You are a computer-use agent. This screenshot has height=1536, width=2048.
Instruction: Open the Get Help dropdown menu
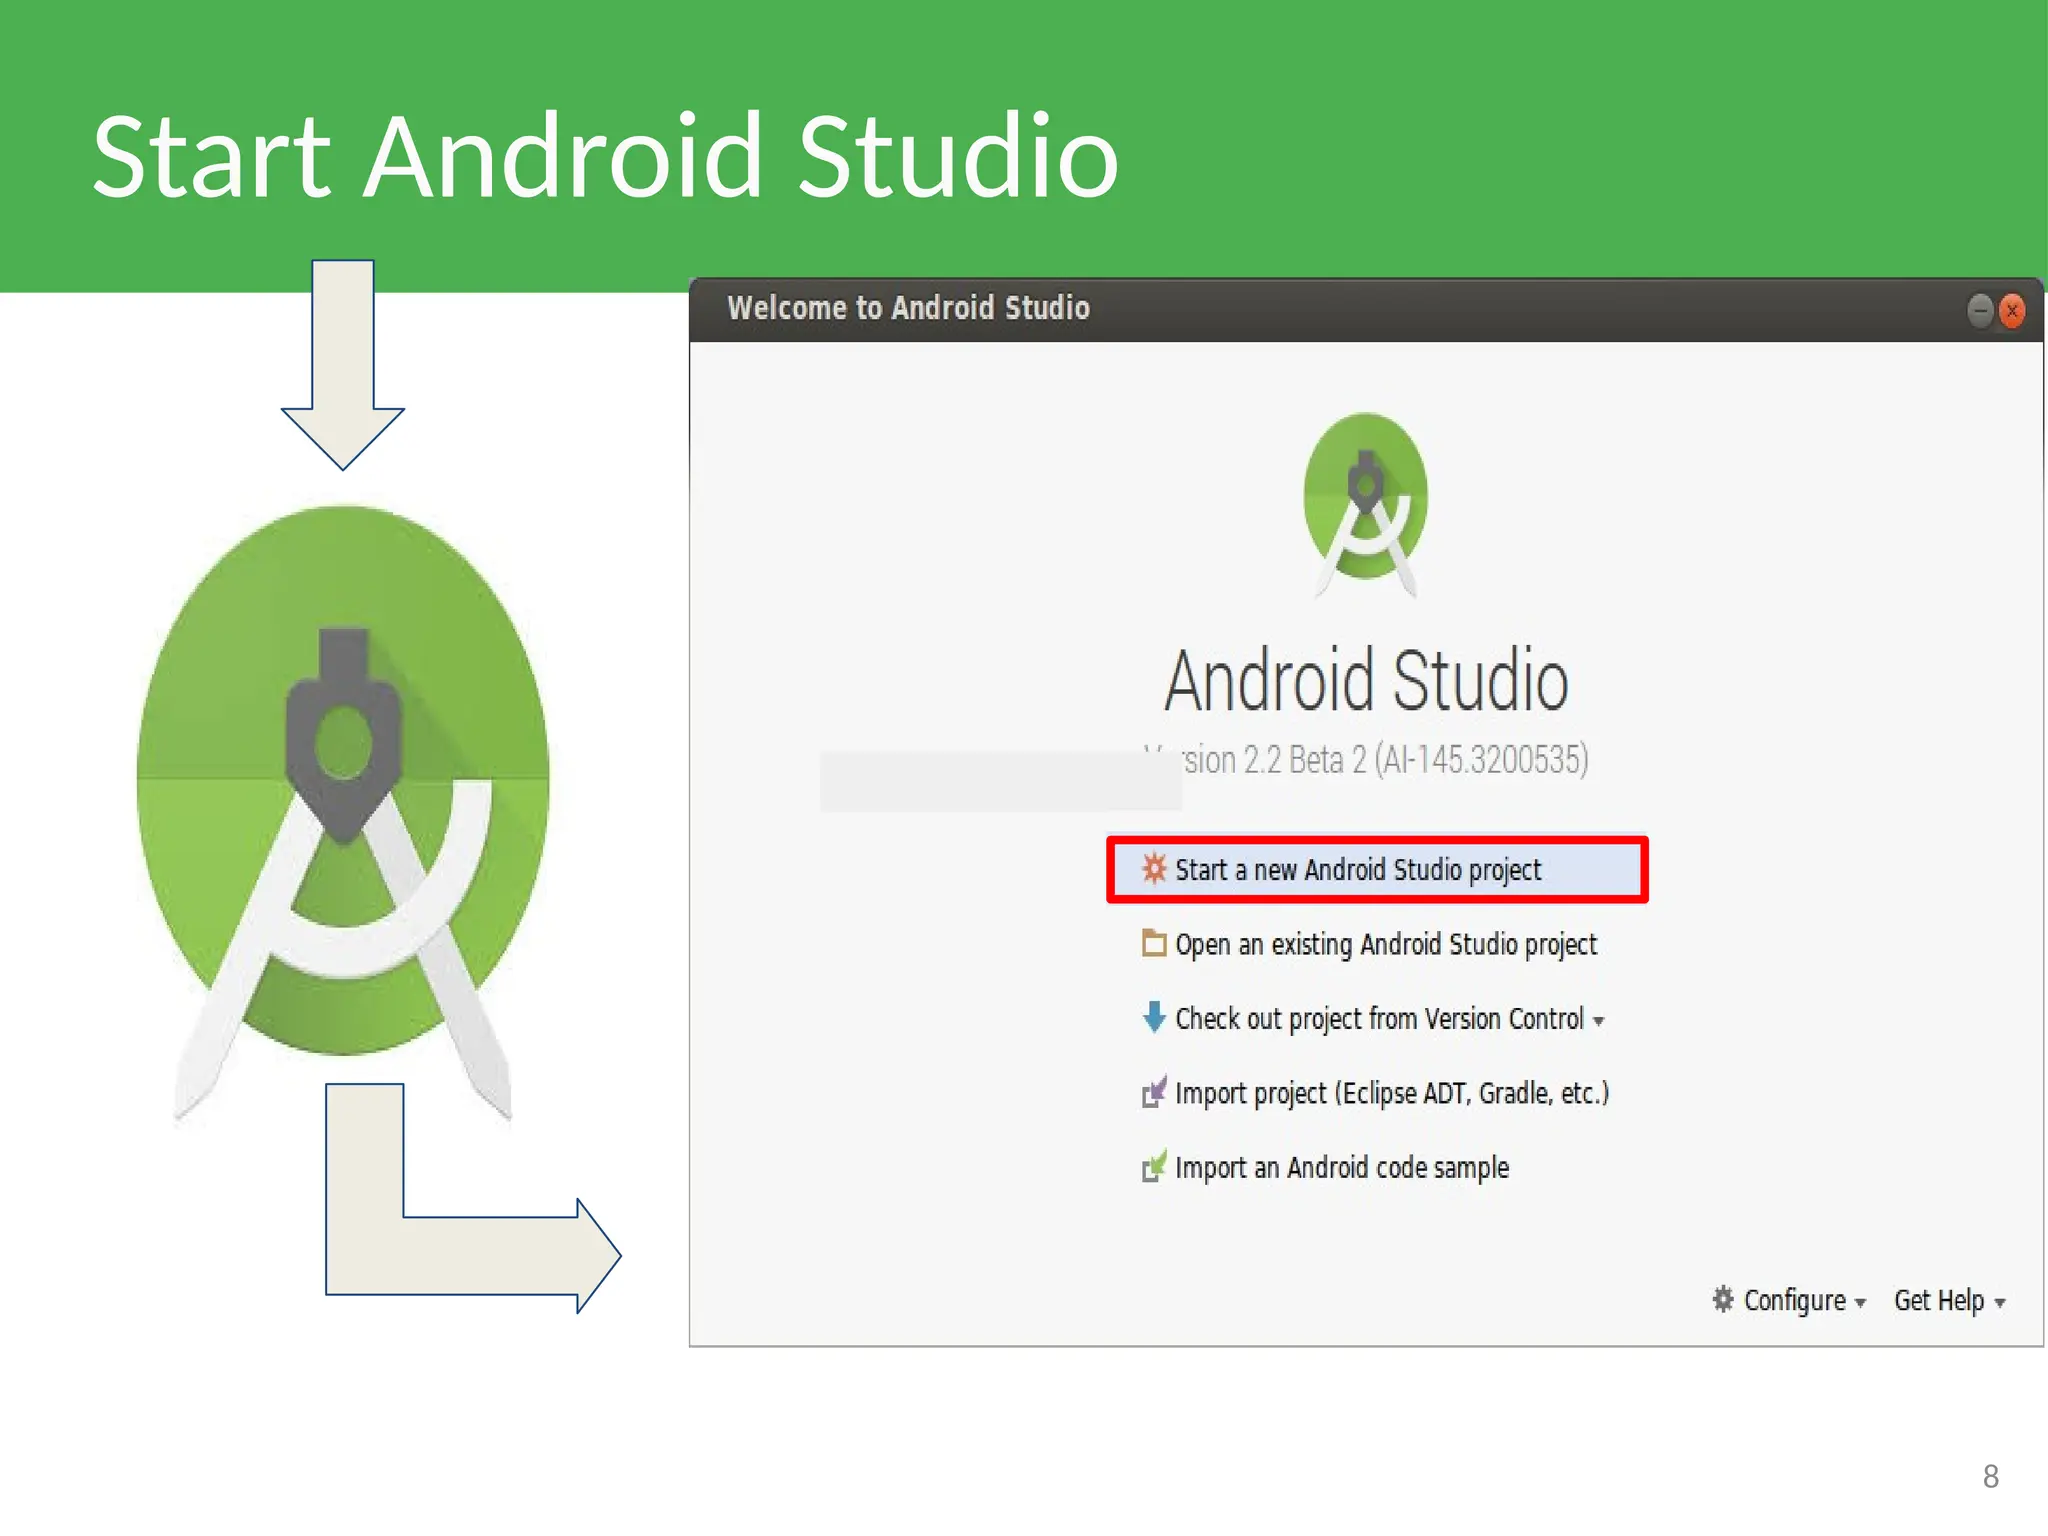(1950, 1300)
